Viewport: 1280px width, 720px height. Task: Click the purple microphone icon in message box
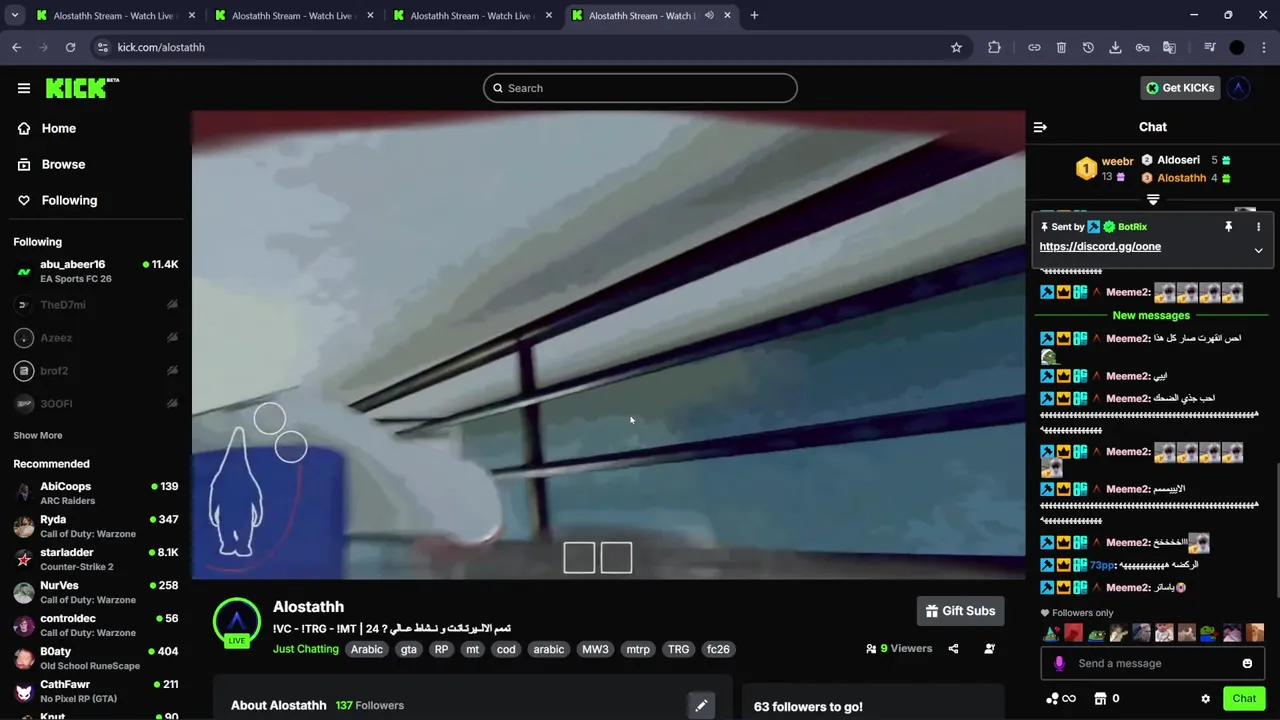click(x=1059, y=663)
